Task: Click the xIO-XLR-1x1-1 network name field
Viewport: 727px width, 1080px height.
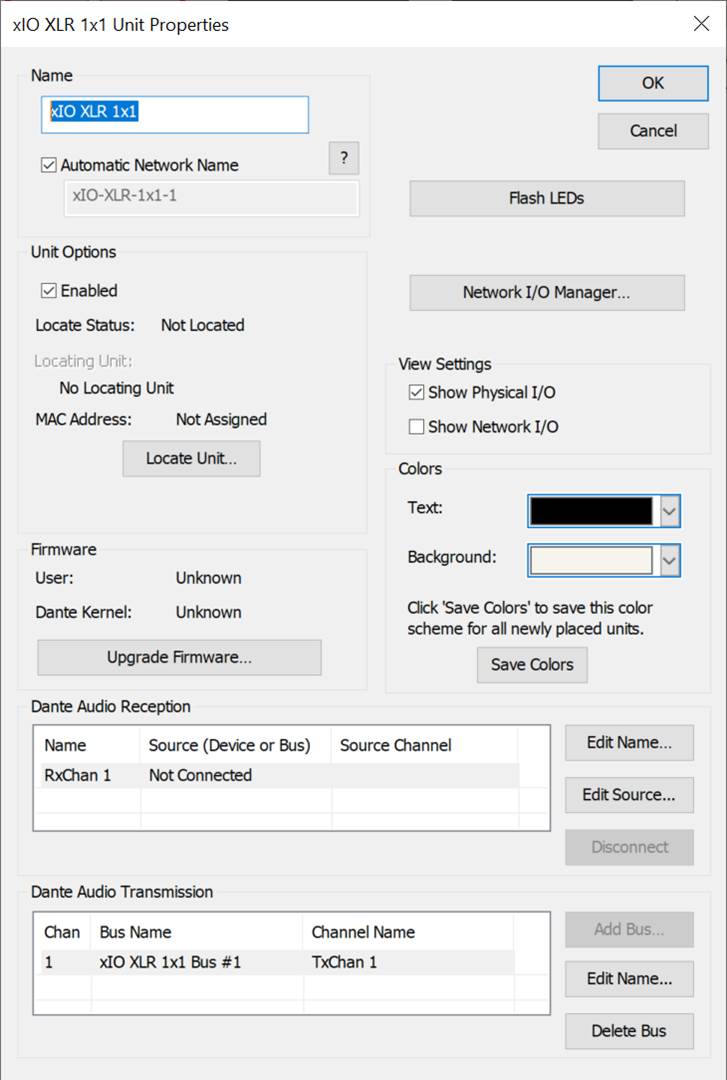Action: 212,198
